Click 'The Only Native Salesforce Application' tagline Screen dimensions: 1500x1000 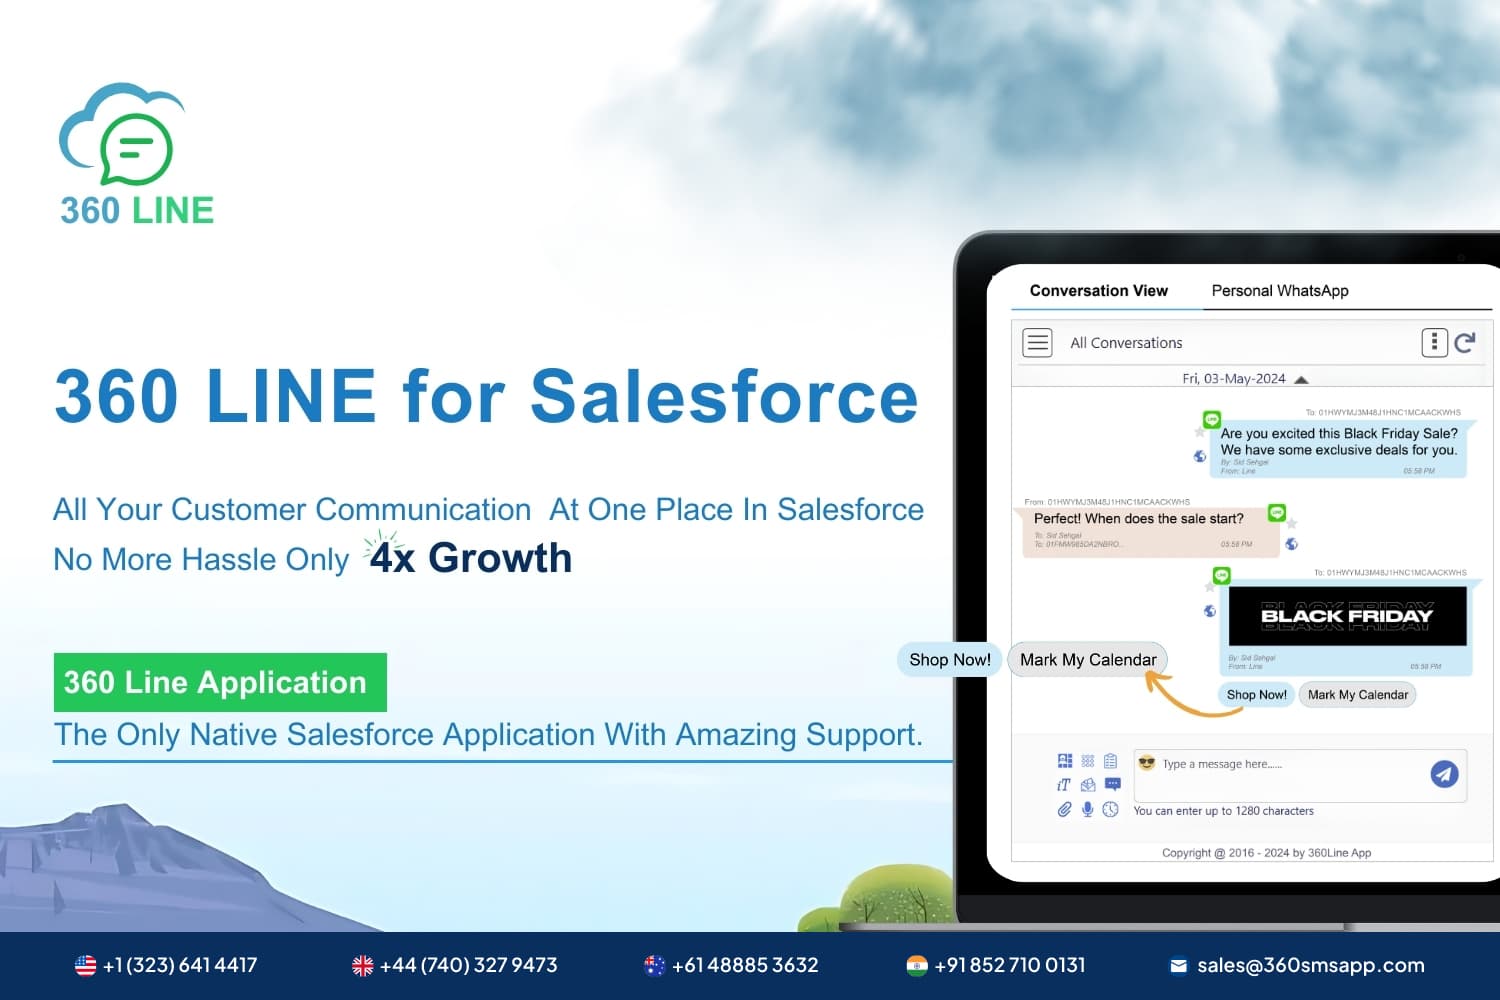tap(488, 734)
